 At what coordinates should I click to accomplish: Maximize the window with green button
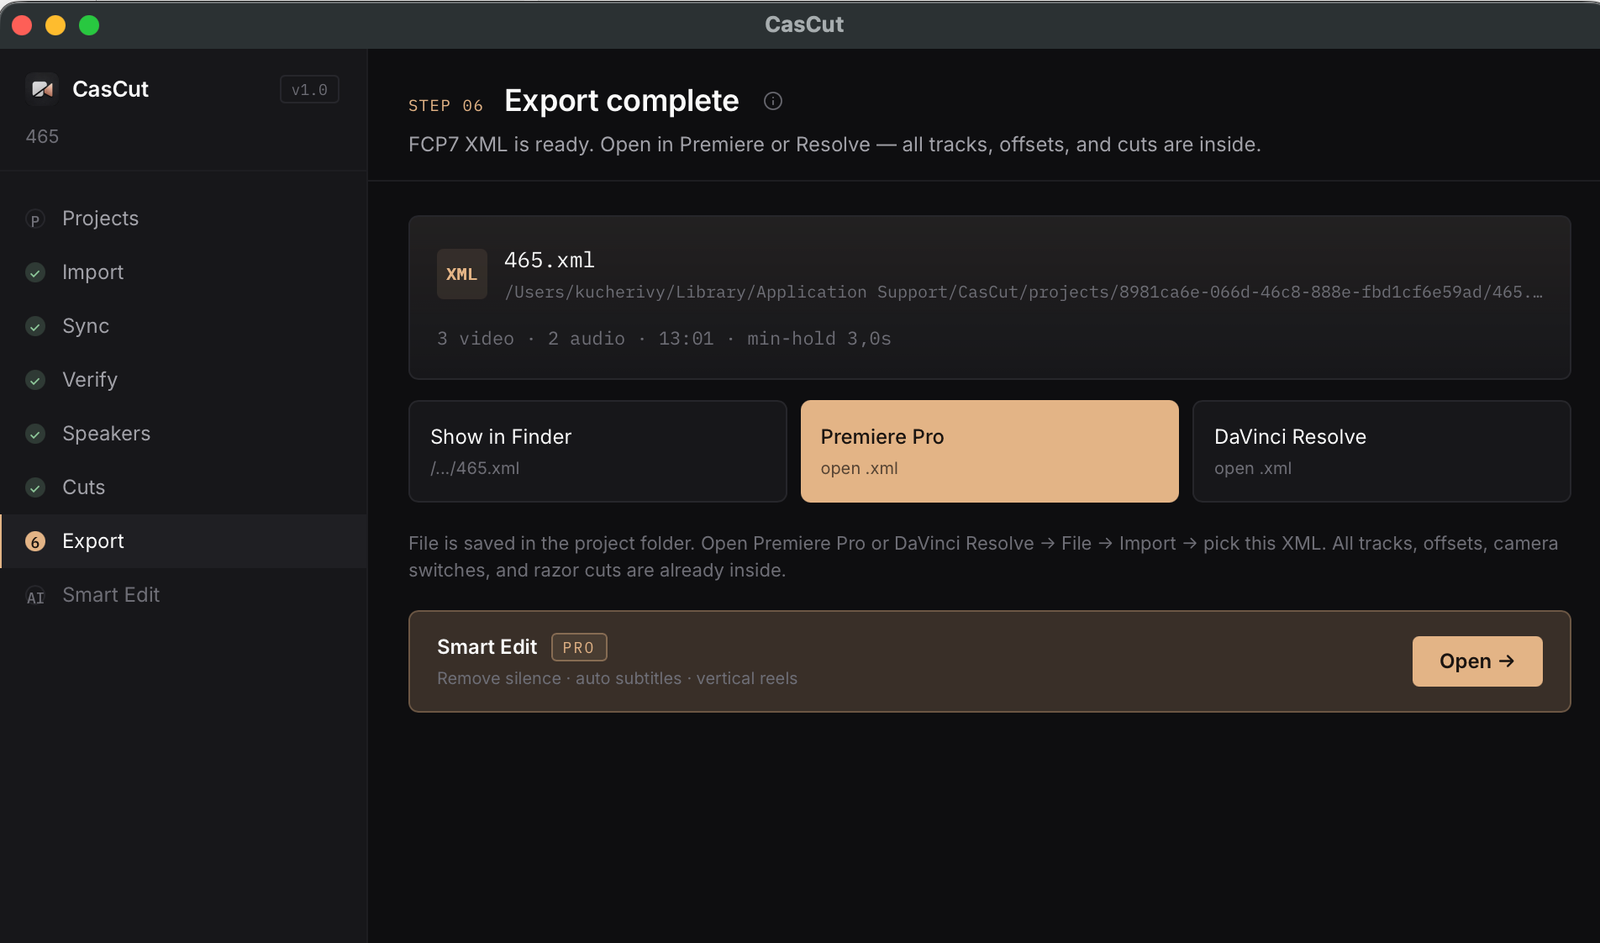89,25
